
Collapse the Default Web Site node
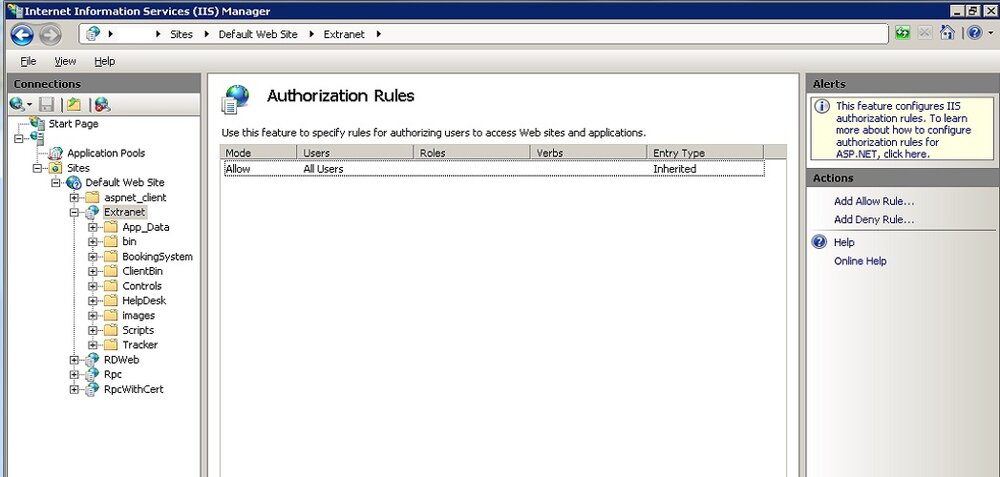[56, 183]
